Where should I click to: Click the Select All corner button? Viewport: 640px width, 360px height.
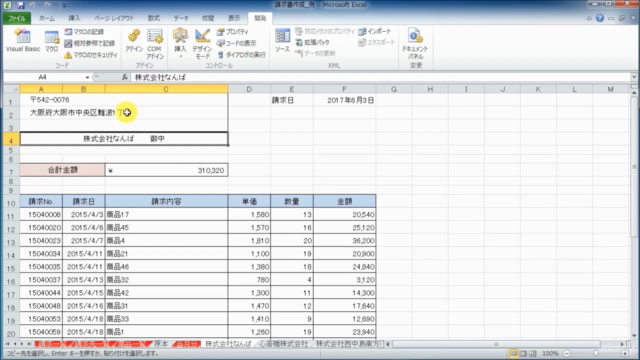click(x=11, y=89)
